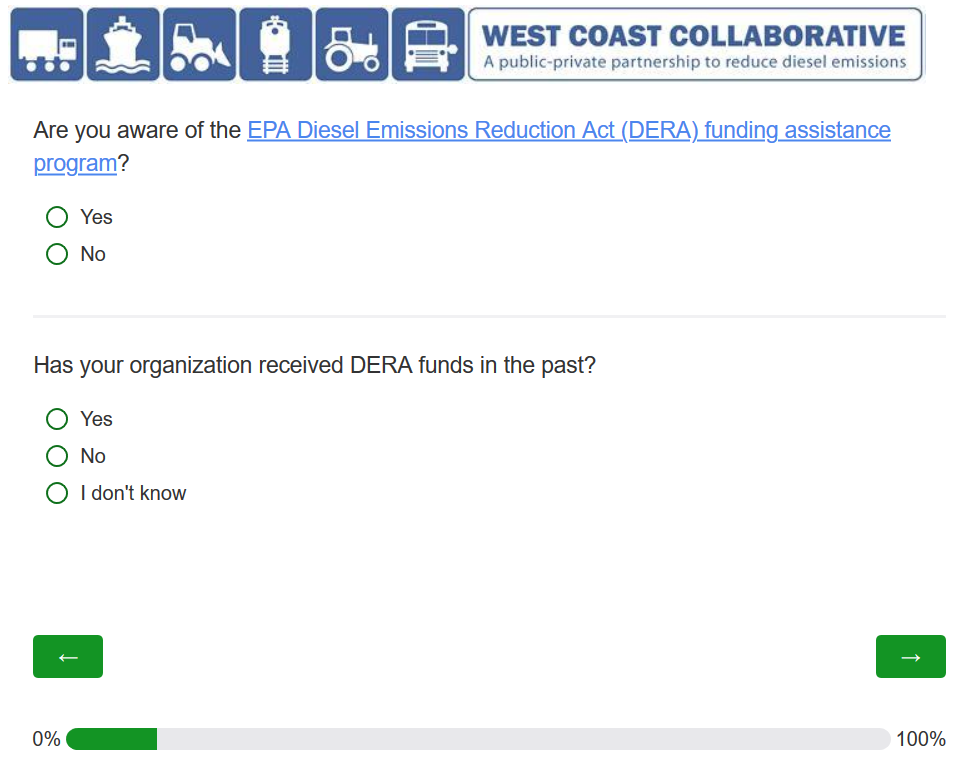
Task: Click the ship icon in the banner
Action: tap(123, 45)
